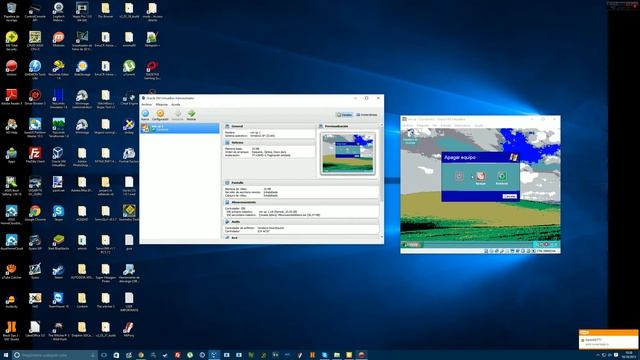Click Cancelar in the Apagar equipo dialog
Screen dimensions: 640x360
point(509,196)
